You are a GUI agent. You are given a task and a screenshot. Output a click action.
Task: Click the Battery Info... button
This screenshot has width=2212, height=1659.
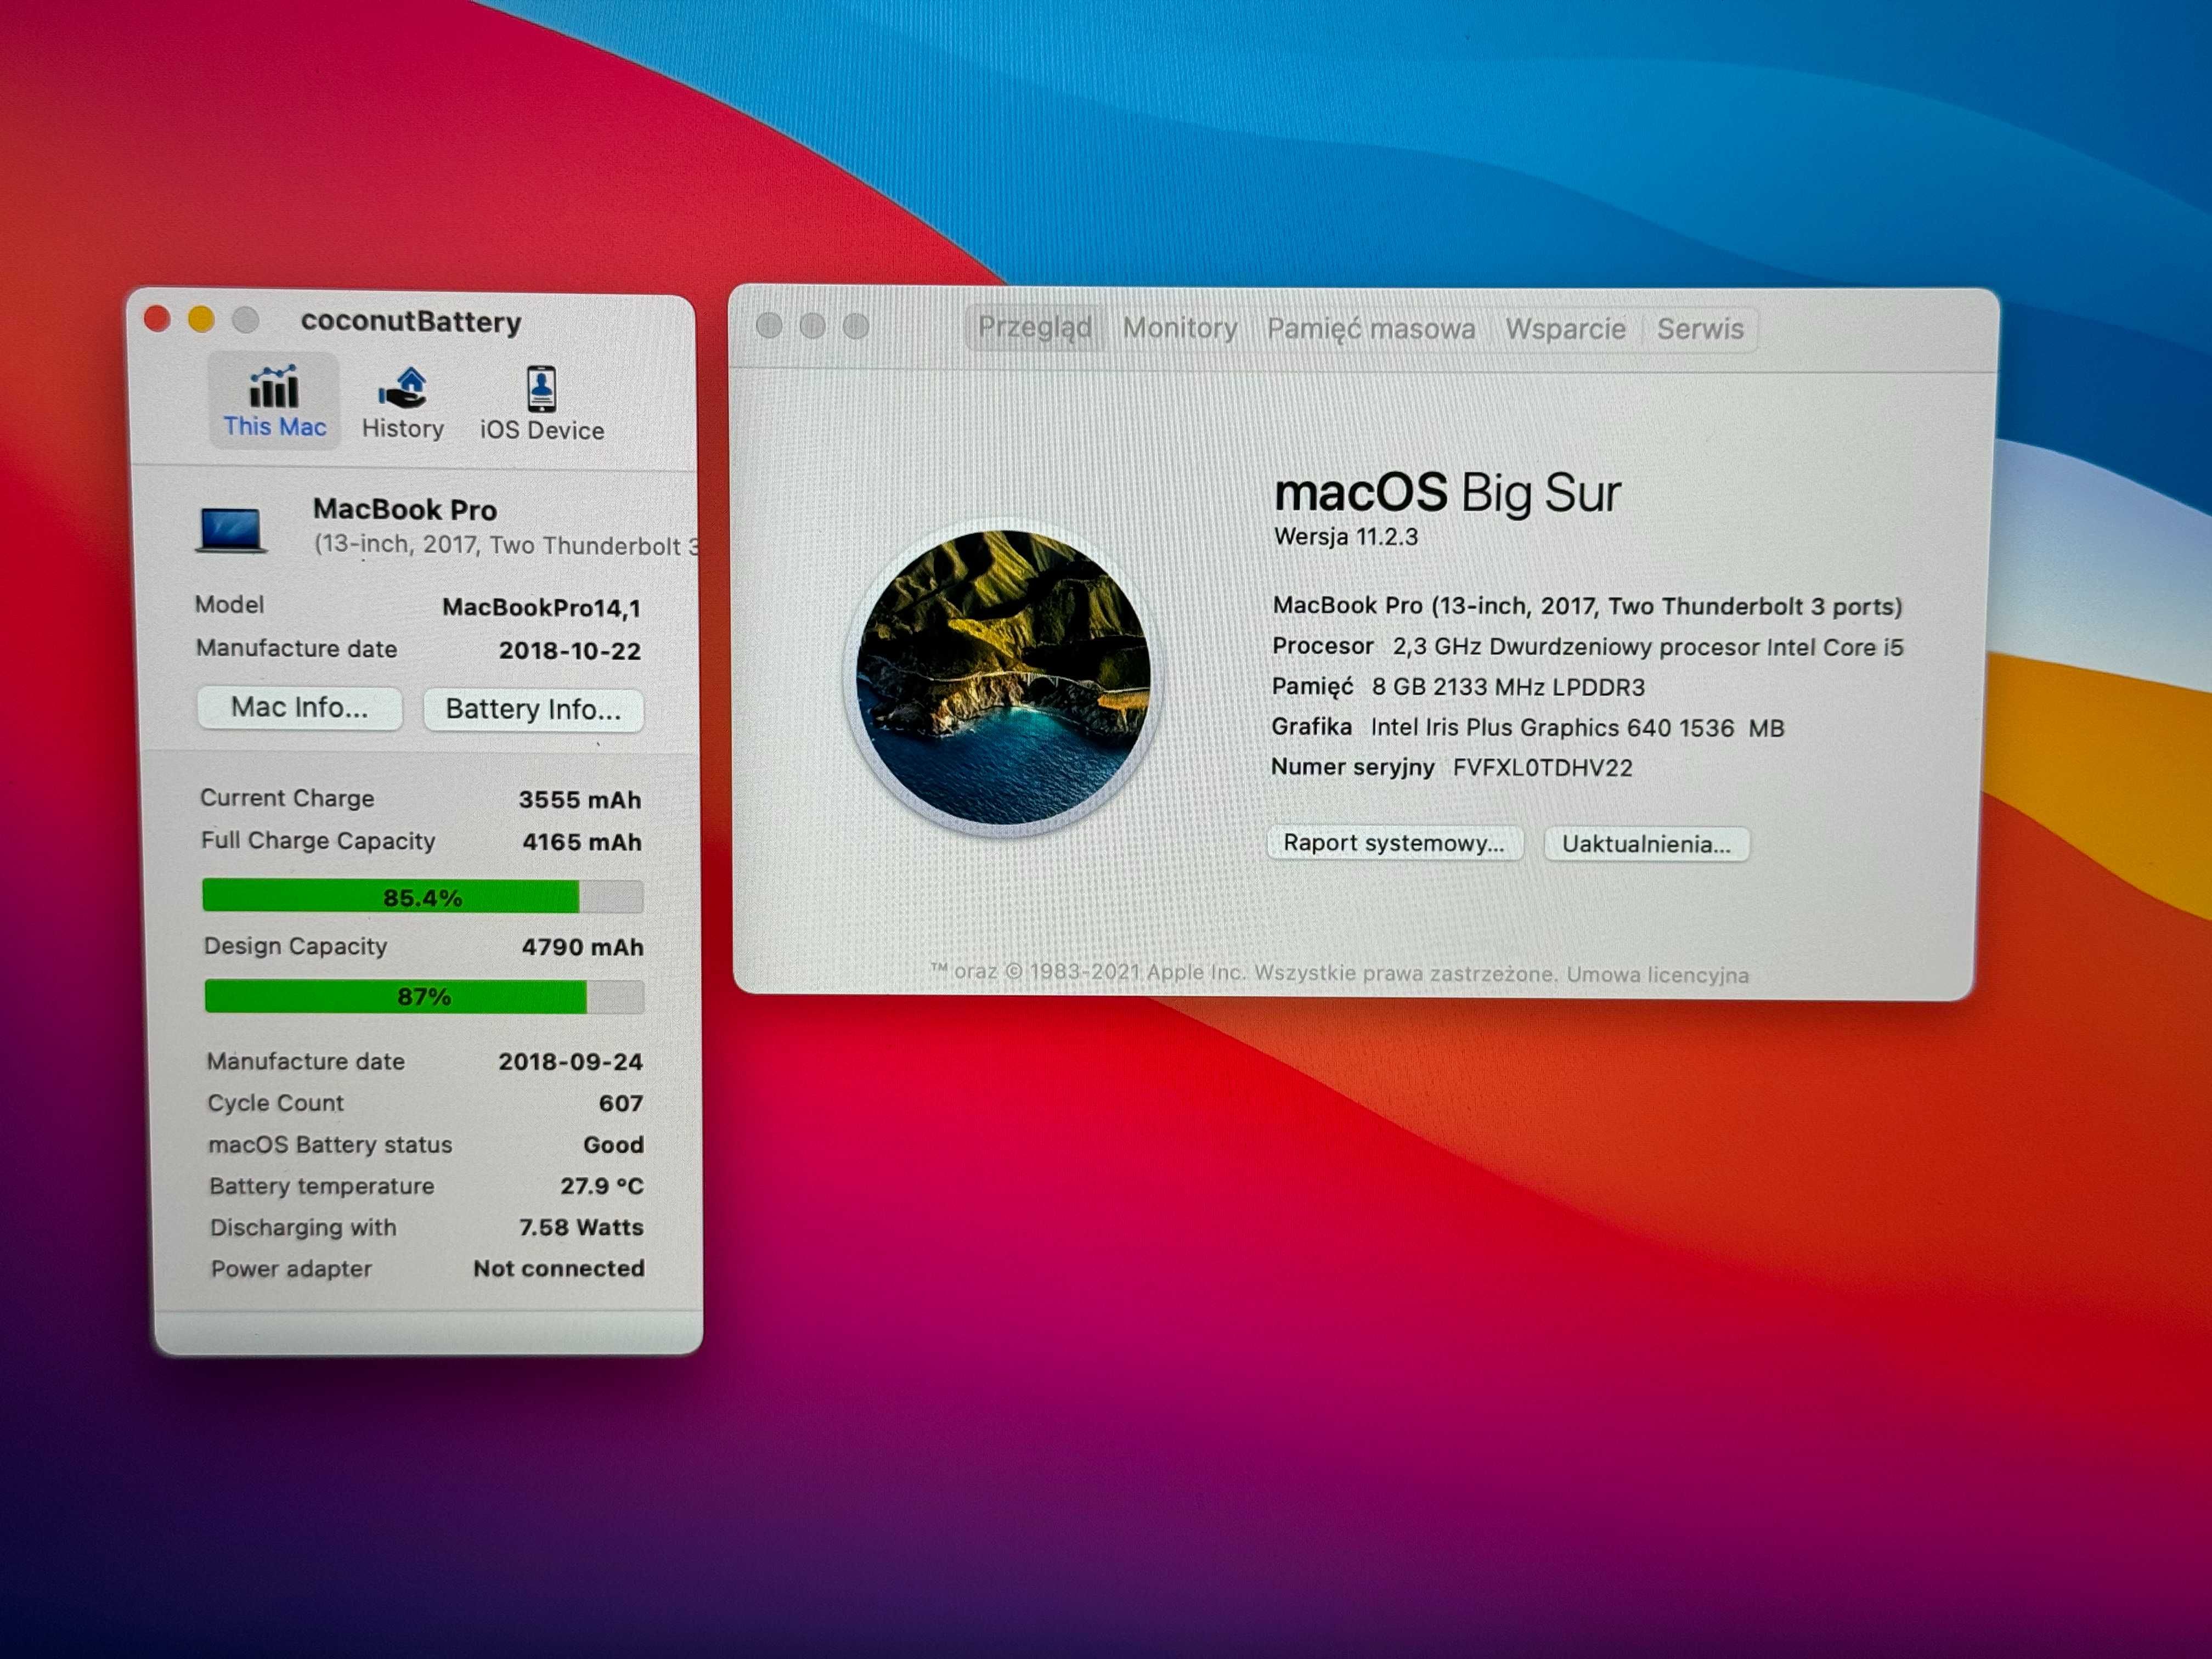point(533,709)
